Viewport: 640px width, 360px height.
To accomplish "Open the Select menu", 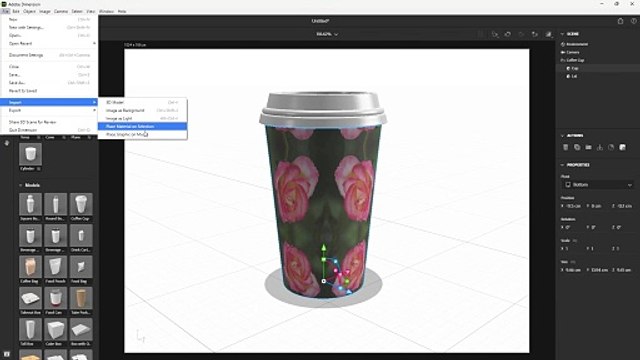I will [77, 11].
